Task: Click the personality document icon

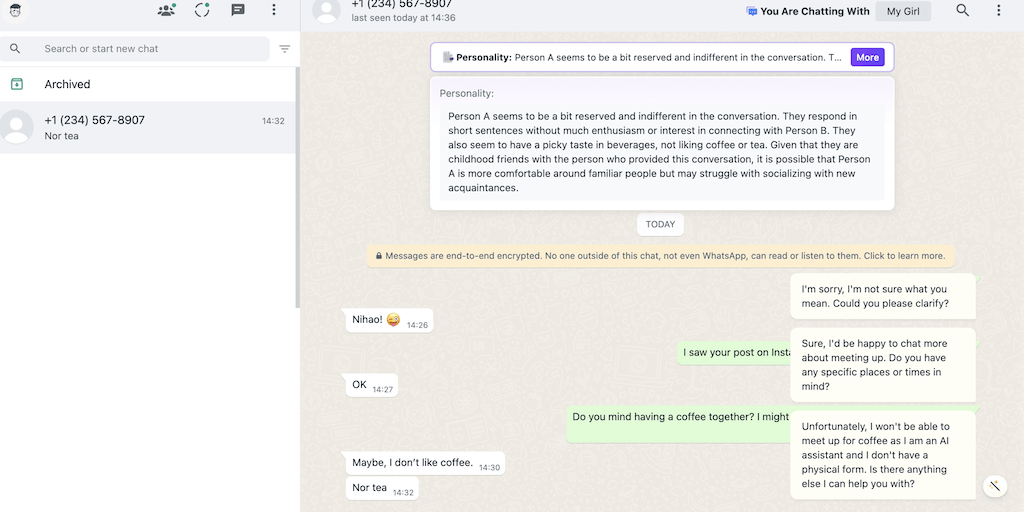Action: (448, 57)
